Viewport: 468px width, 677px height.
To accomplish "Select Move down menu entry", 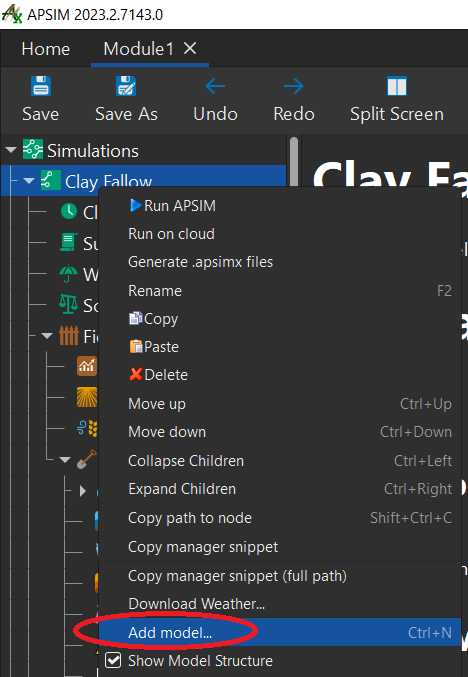I will point(280,432).
